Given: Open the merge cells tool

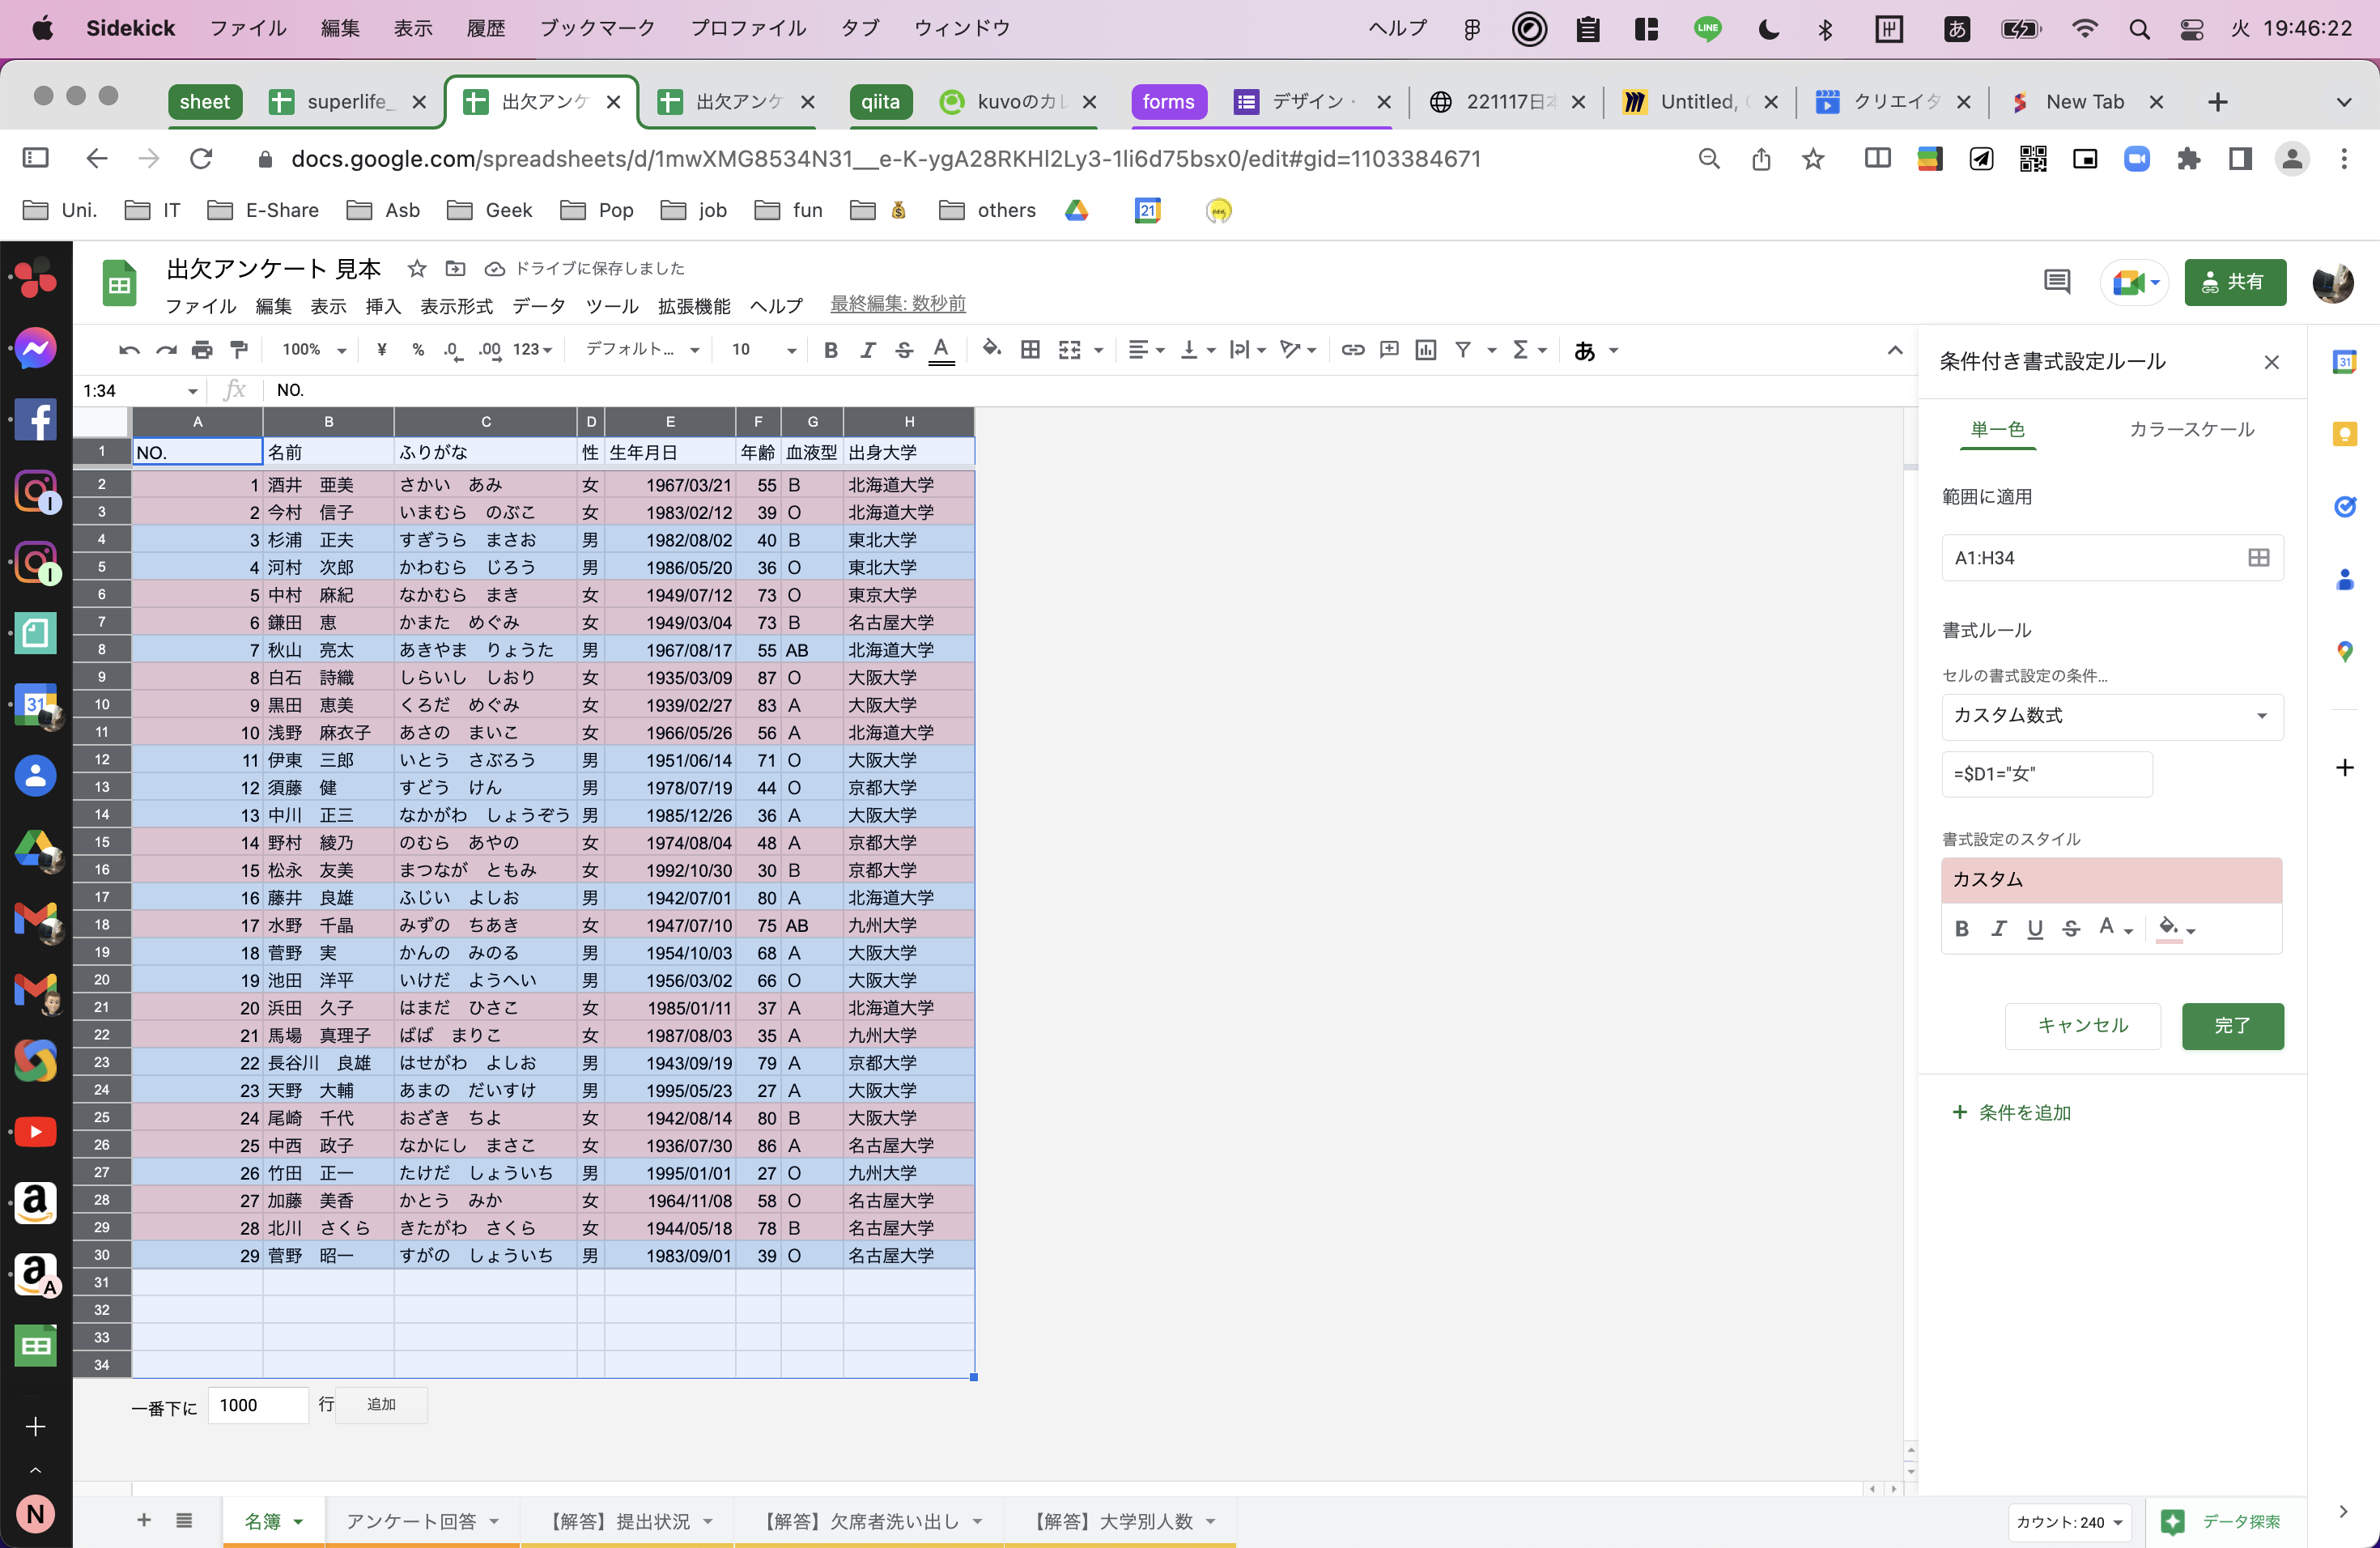Looking at the screenshot, I should 1070,350.
